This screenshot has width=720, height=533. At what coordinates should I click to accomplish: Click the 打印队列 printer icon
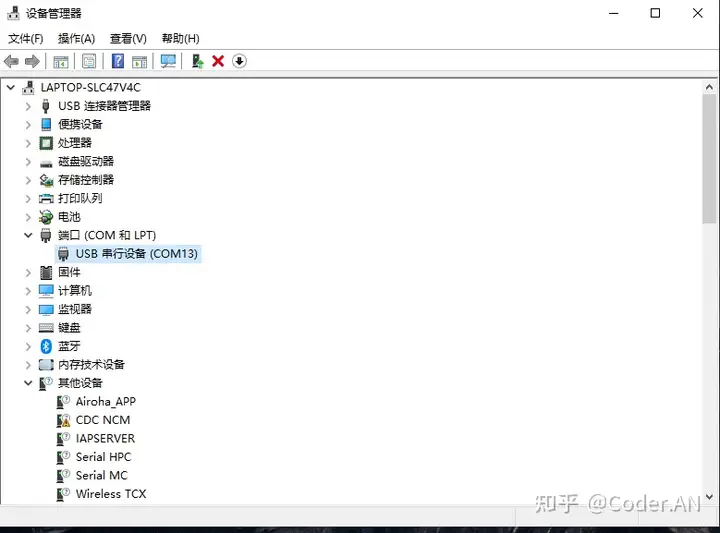(46, 198)
